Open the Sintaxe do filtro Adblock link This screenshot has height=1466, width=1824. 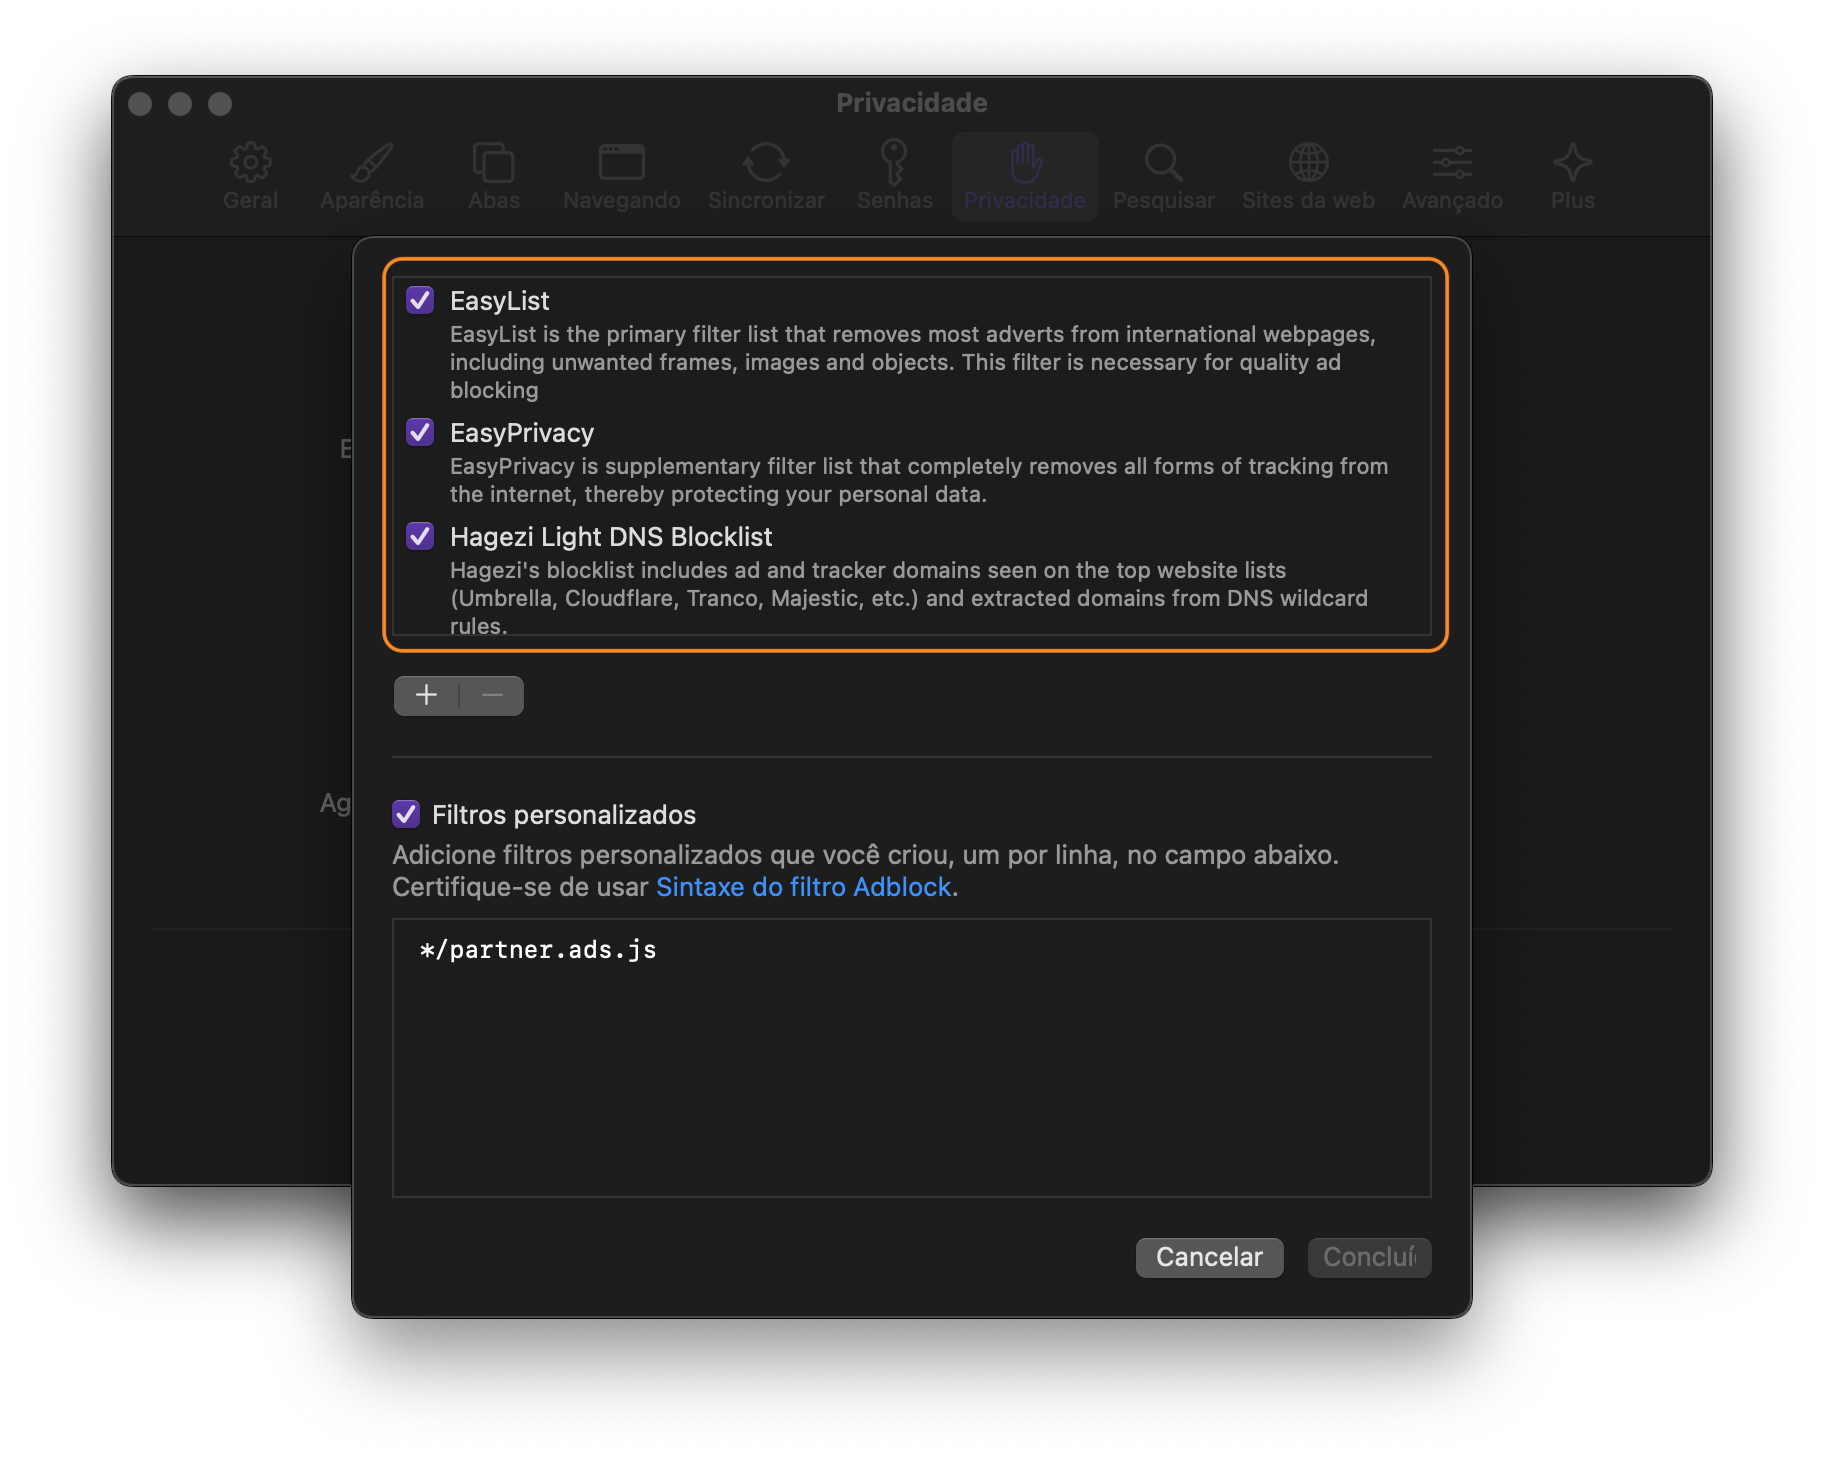coord(803,887)
